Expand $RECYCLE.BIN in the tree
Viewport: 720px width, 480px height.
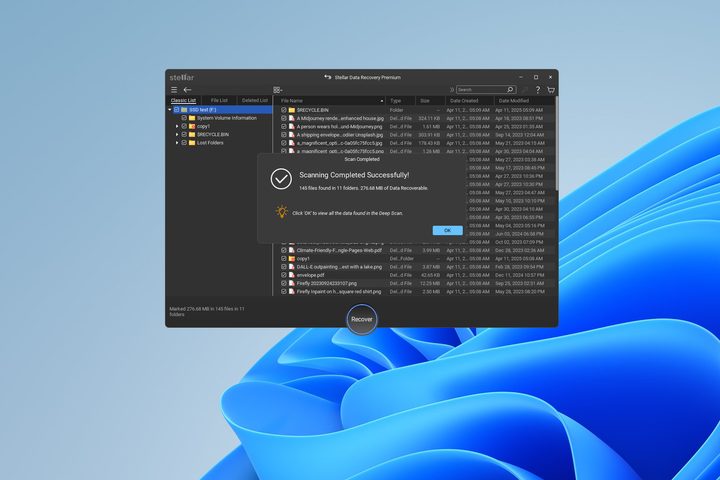click(x=177, y=135)
